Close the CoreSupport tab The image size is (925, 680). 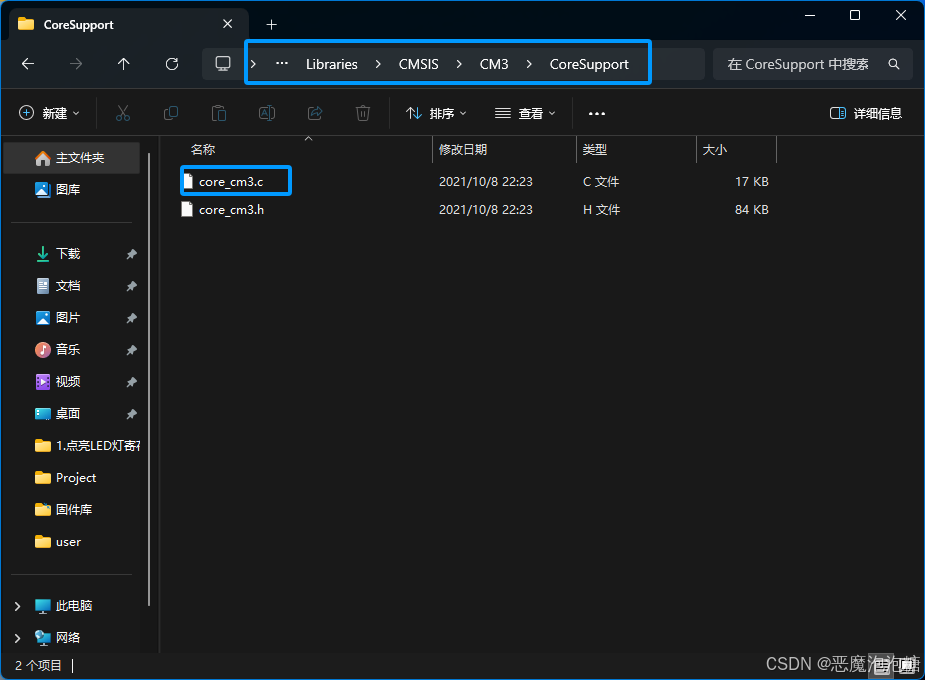(228, 24)
